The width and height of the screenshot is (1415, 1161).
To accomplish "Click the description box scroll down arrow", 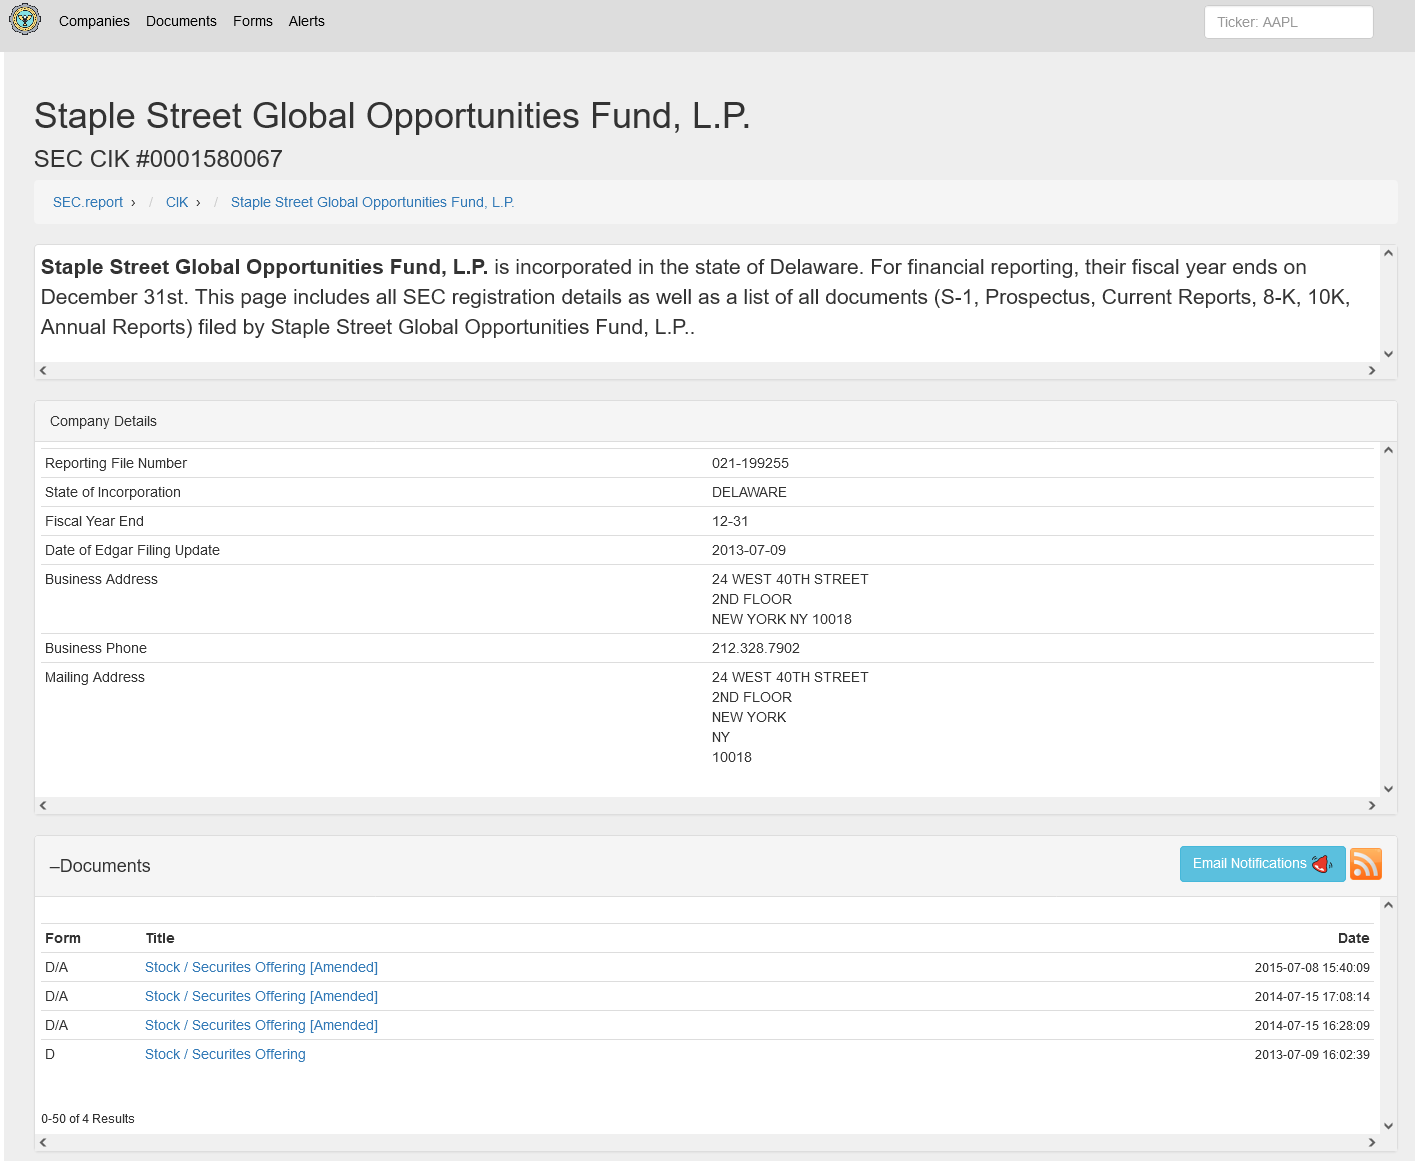I will [x=1388, y=354].
